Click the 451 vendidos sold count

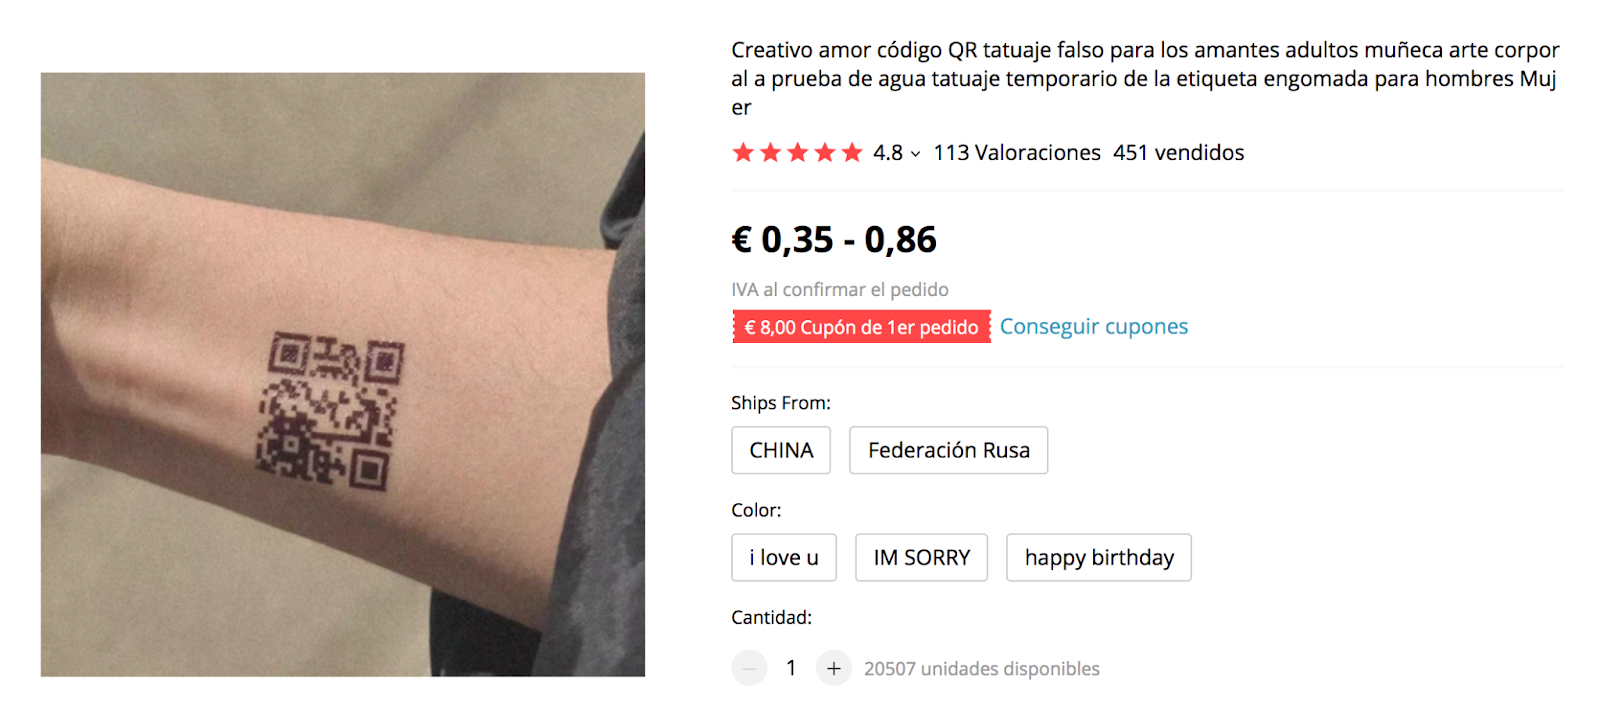click(x=1179, y=153)
